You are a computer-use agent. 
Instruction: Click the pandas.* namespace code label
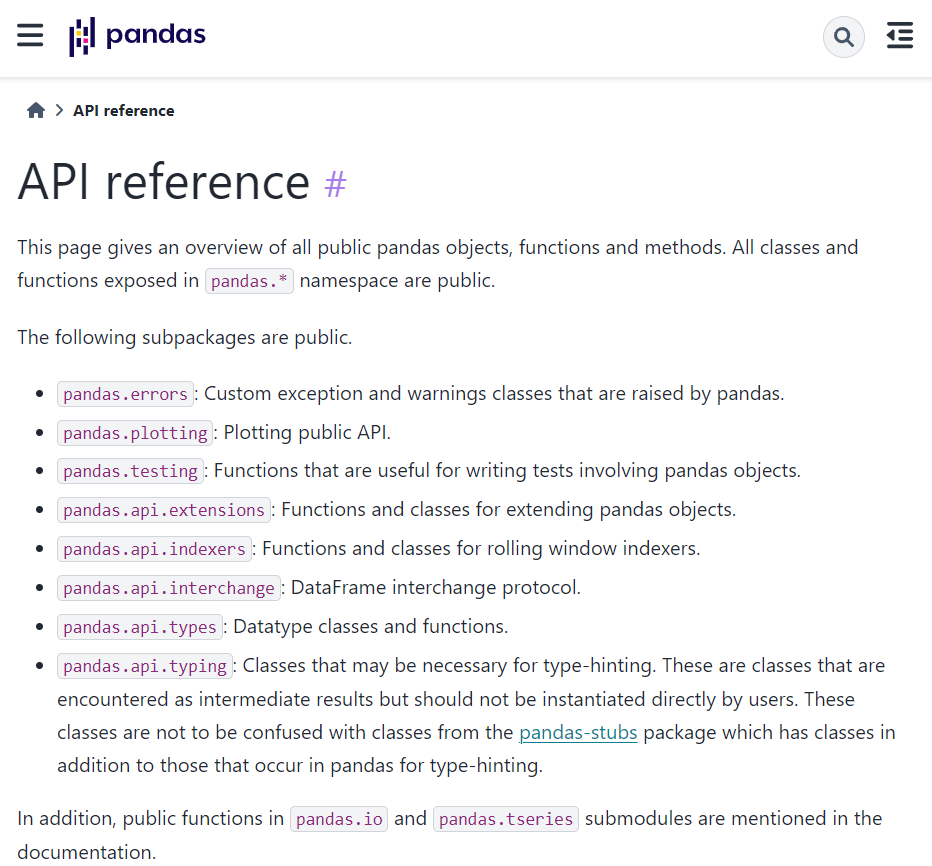(x=249, y=281)
